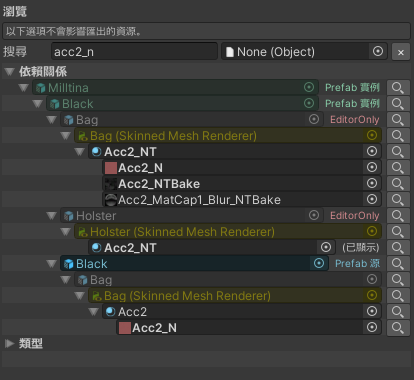Image resolution: width=414 pixels, height=380 pixels.
Task: Click the magnifier on Holster EditorOnly row
Action: click(x=398, y=216)
